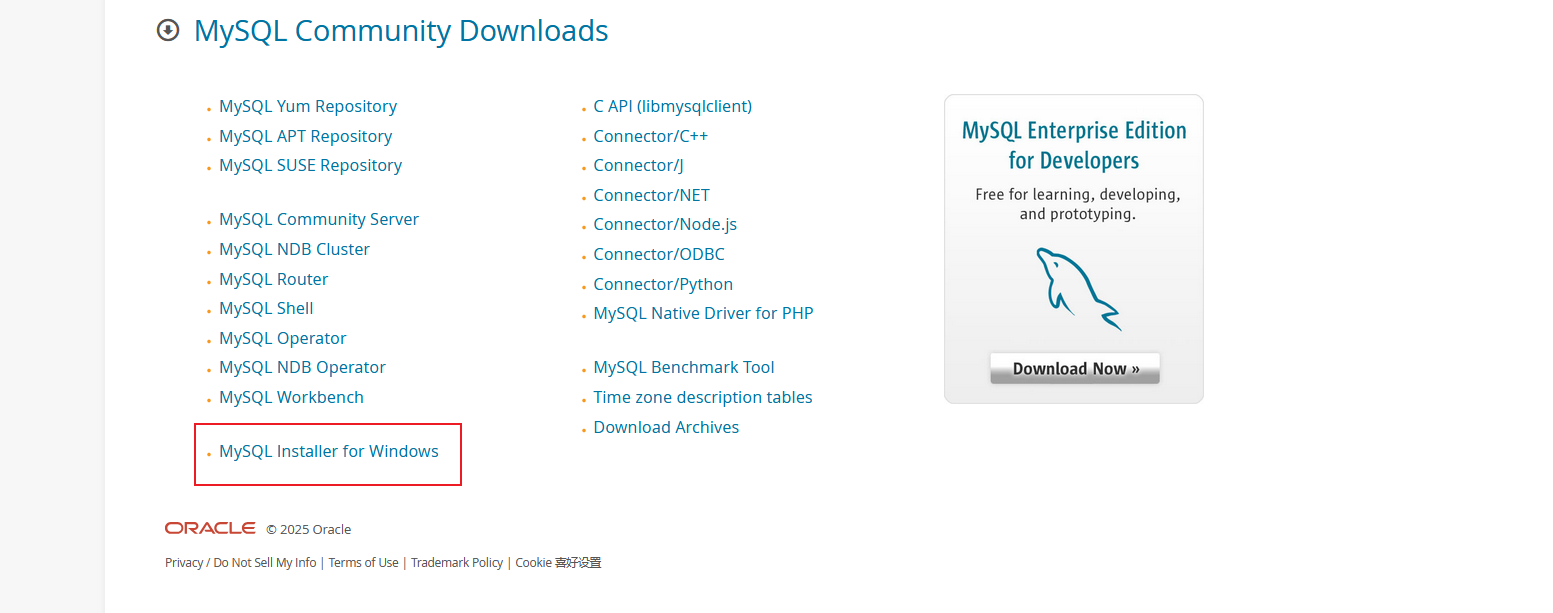Click MySQL Enterprise Edition for Developers title
Screen dimensions: 1553x613
(1074, 145)
